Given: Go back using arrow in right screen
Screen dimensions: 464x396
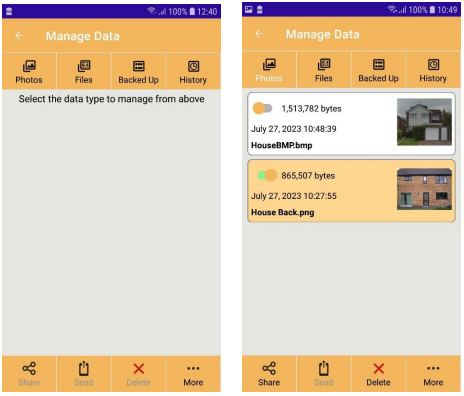Looking at the screenshot, I should pyautogui.click(x=259, y=34).
